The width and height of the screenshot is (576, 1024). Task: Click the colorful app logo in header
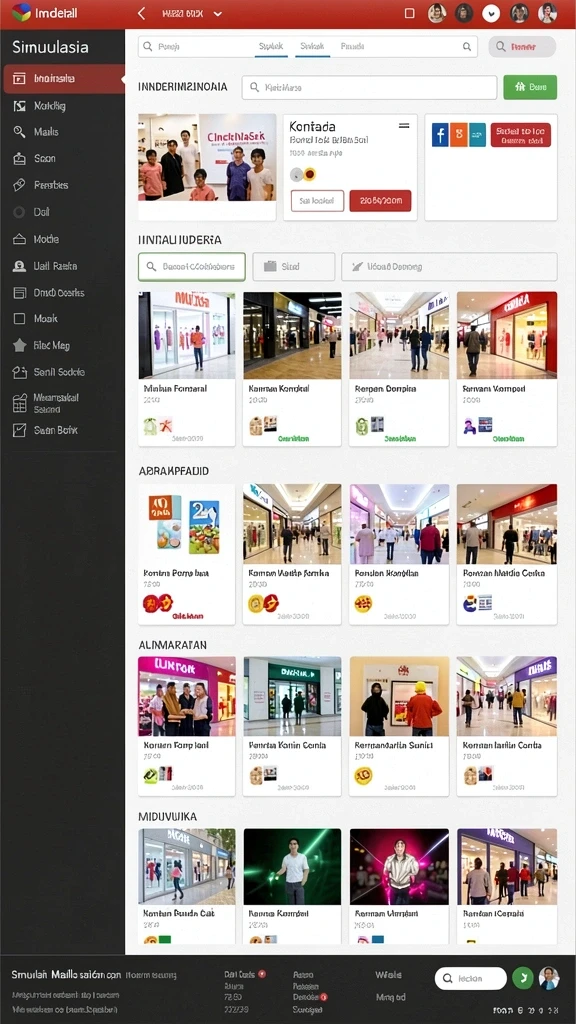(21, 12)
